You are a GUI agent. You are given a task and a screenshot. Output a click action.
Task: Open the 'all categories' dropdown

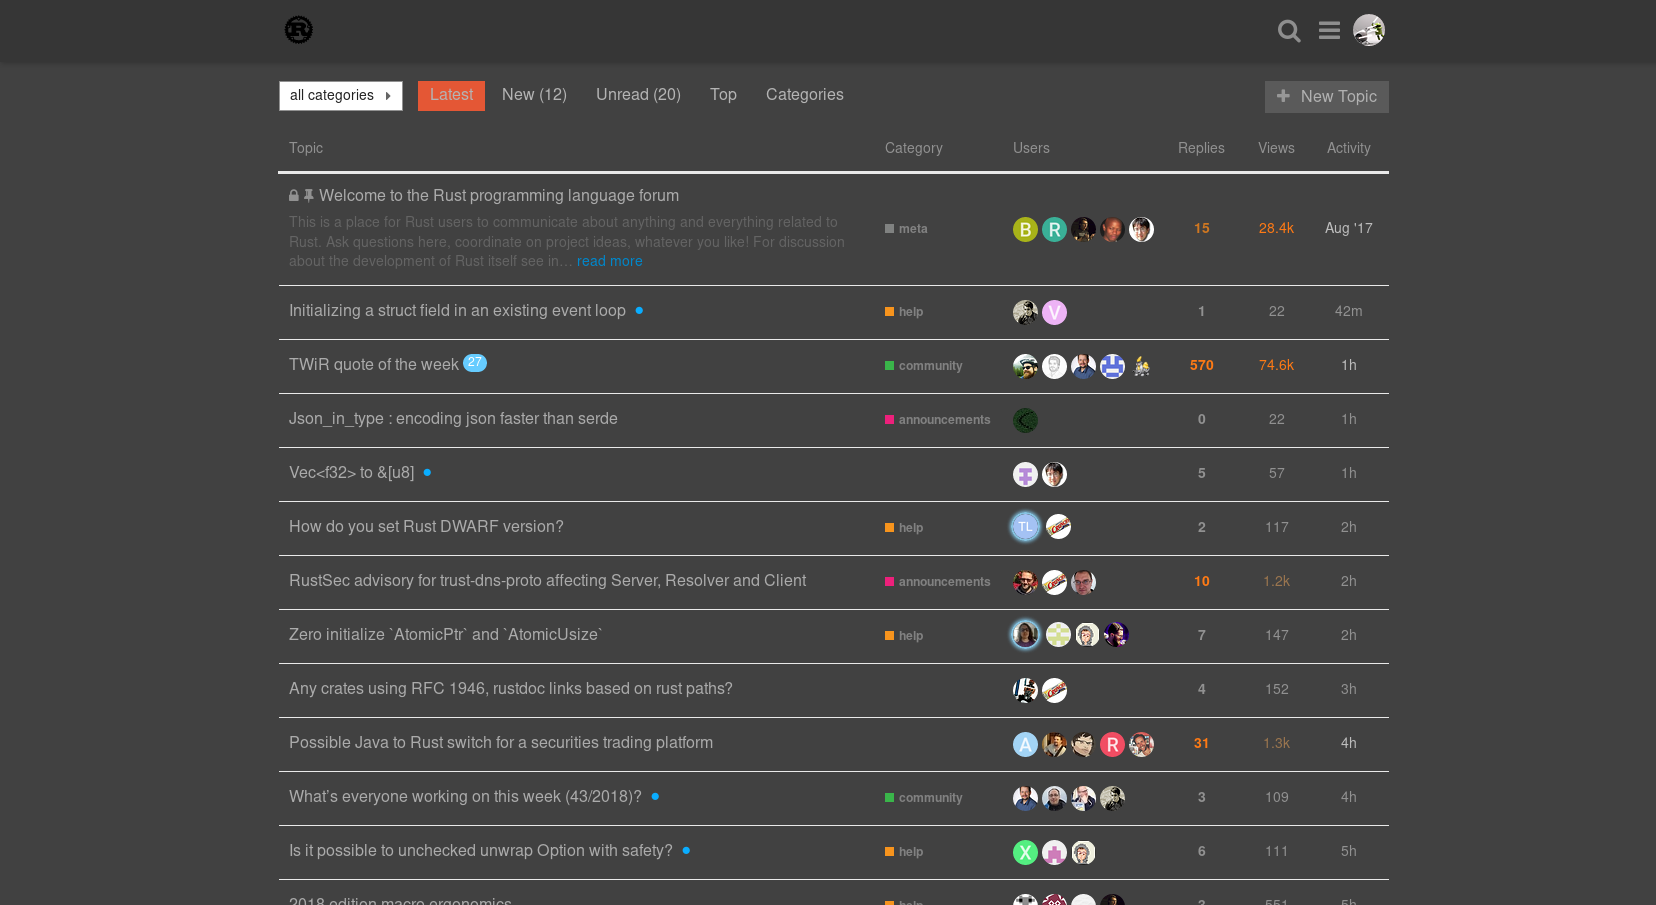coord(340,95)
